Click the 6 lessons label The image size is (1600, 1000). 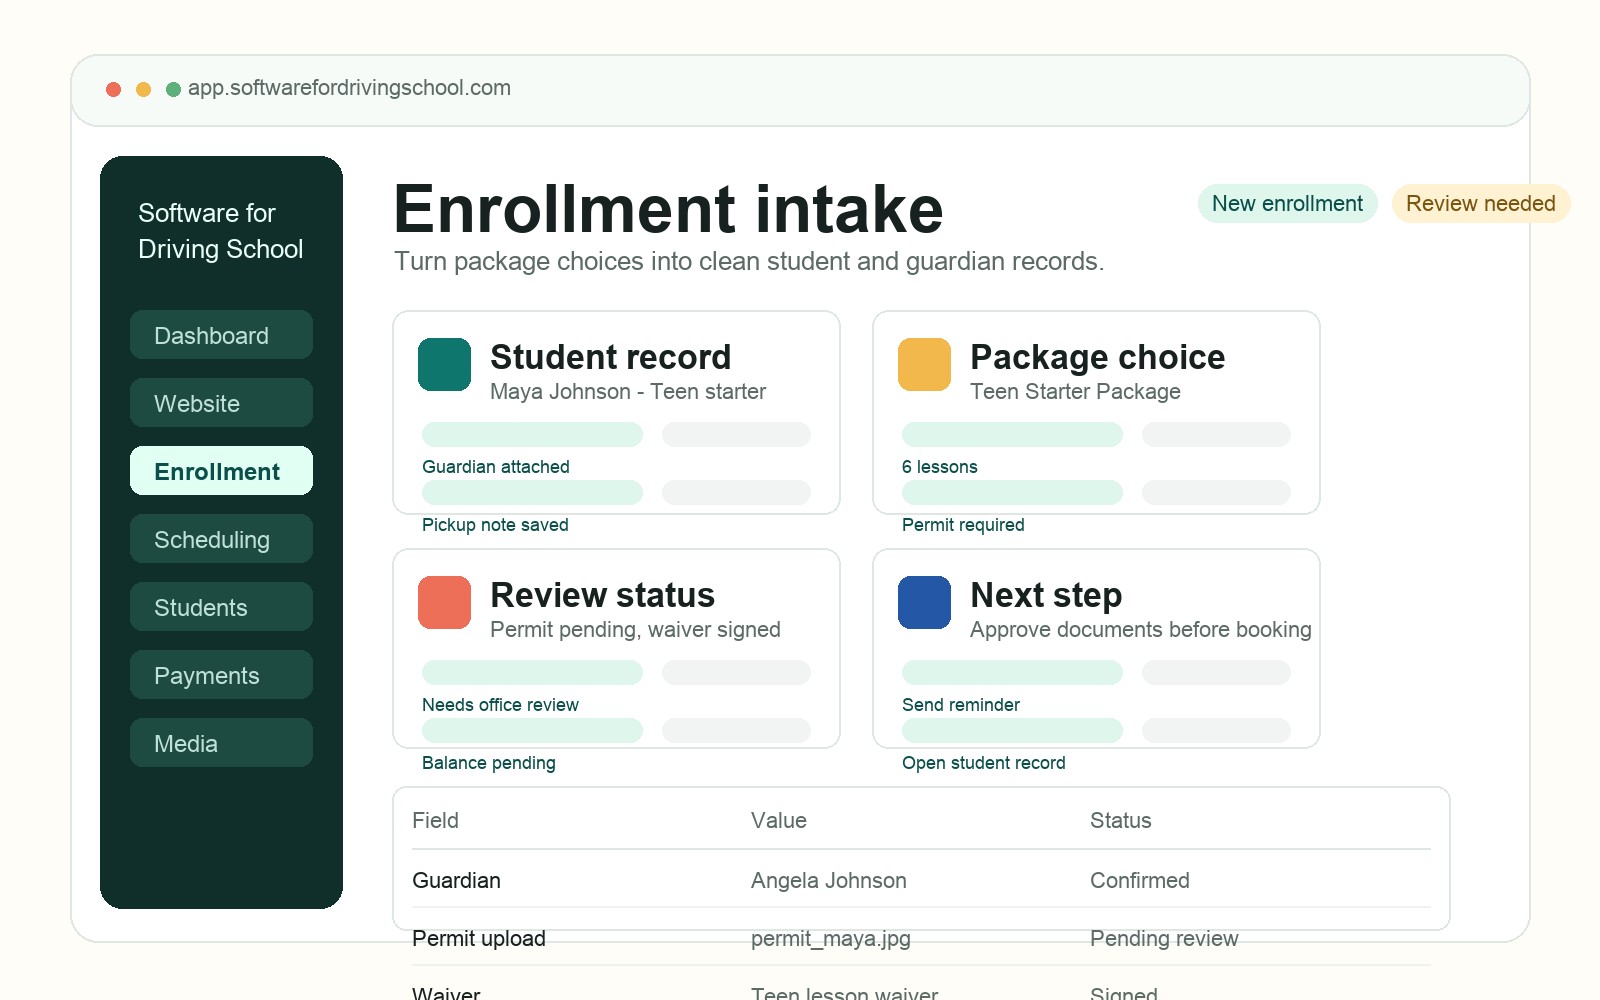point(940,467)
